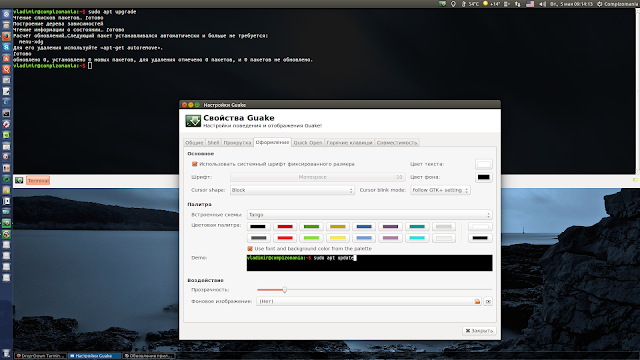Open built-in schemes Tango dropdown

click(x=369, y=215)
